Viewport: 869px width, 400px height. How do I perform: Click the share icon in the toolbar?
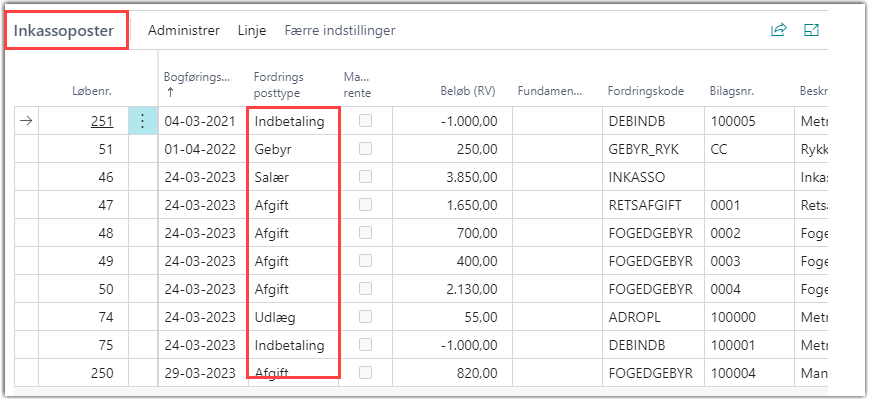coord(778,30)
